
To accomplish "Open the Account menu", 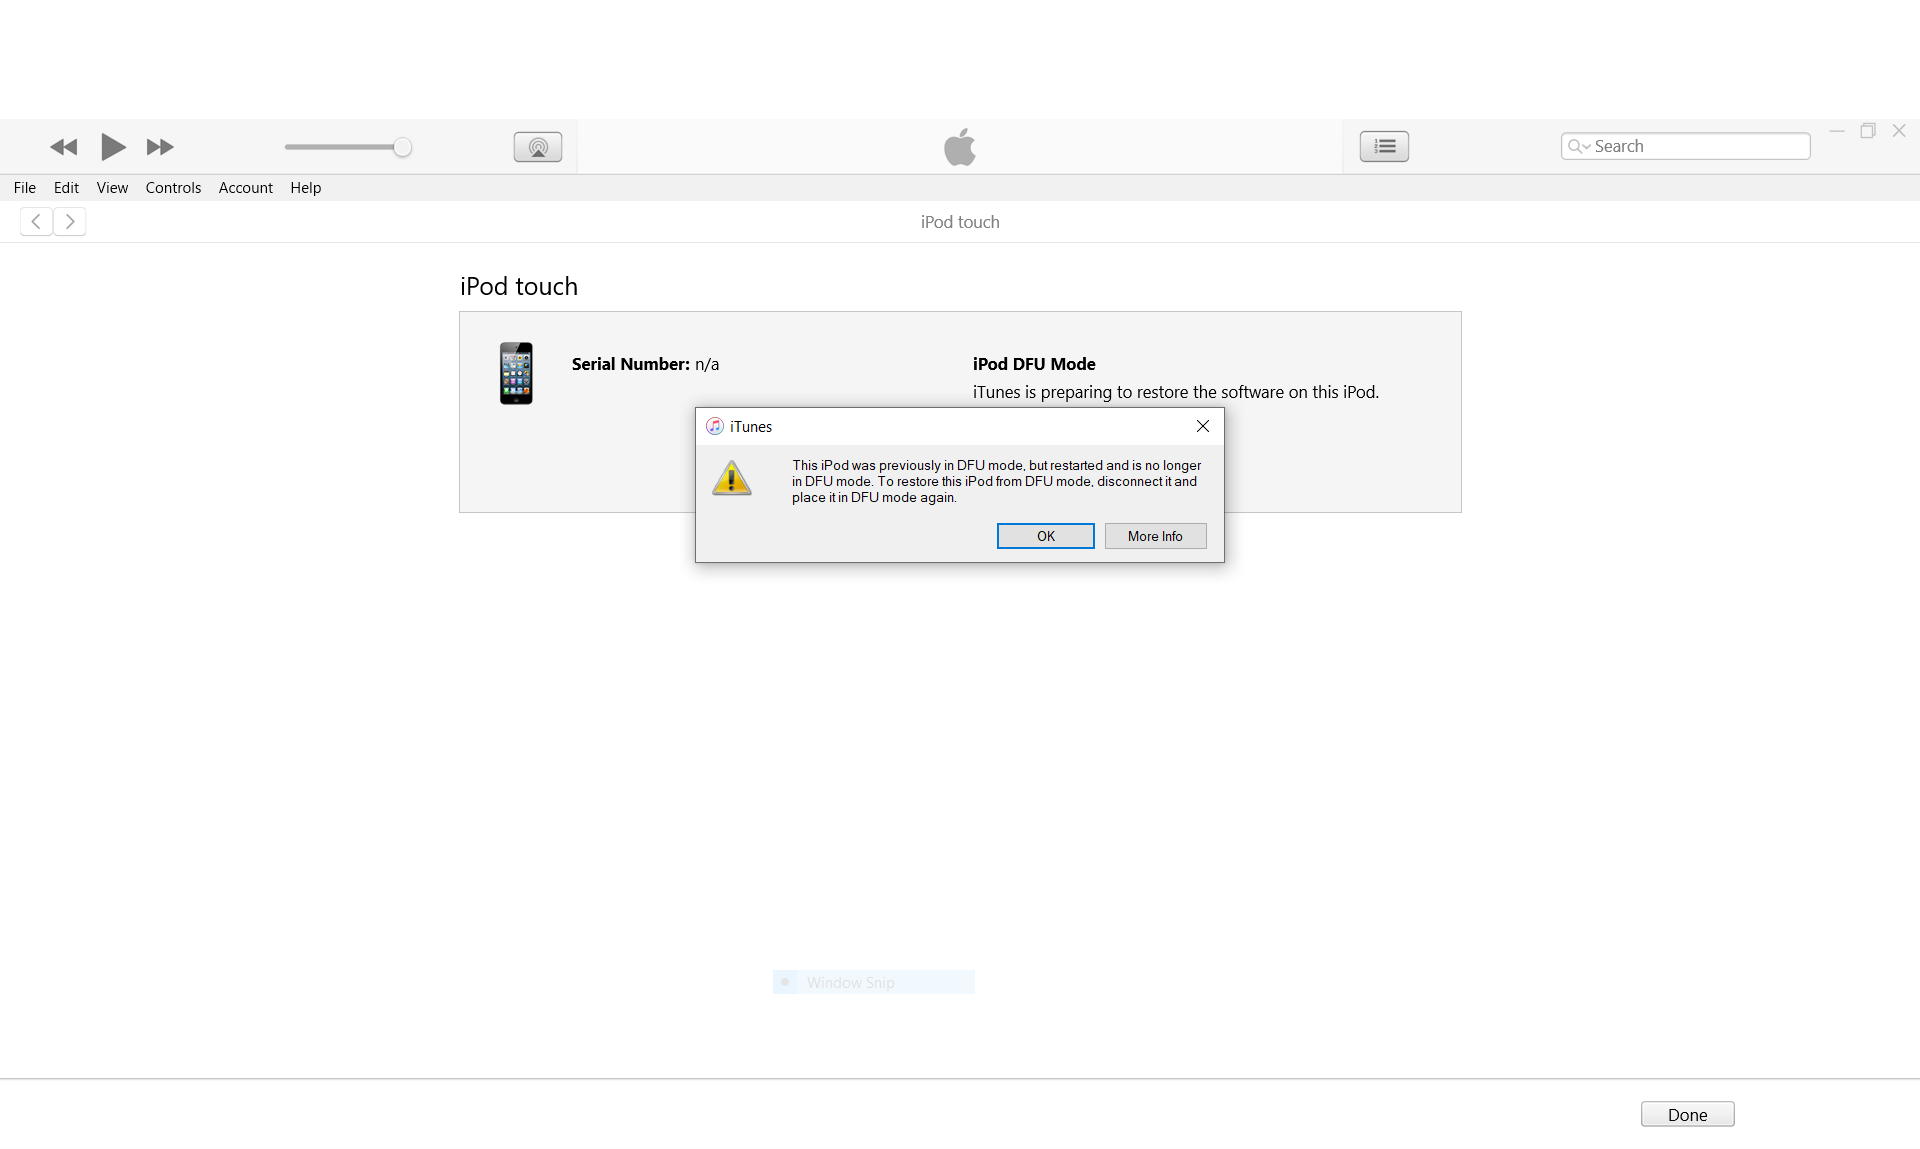I will click(246, 188).
